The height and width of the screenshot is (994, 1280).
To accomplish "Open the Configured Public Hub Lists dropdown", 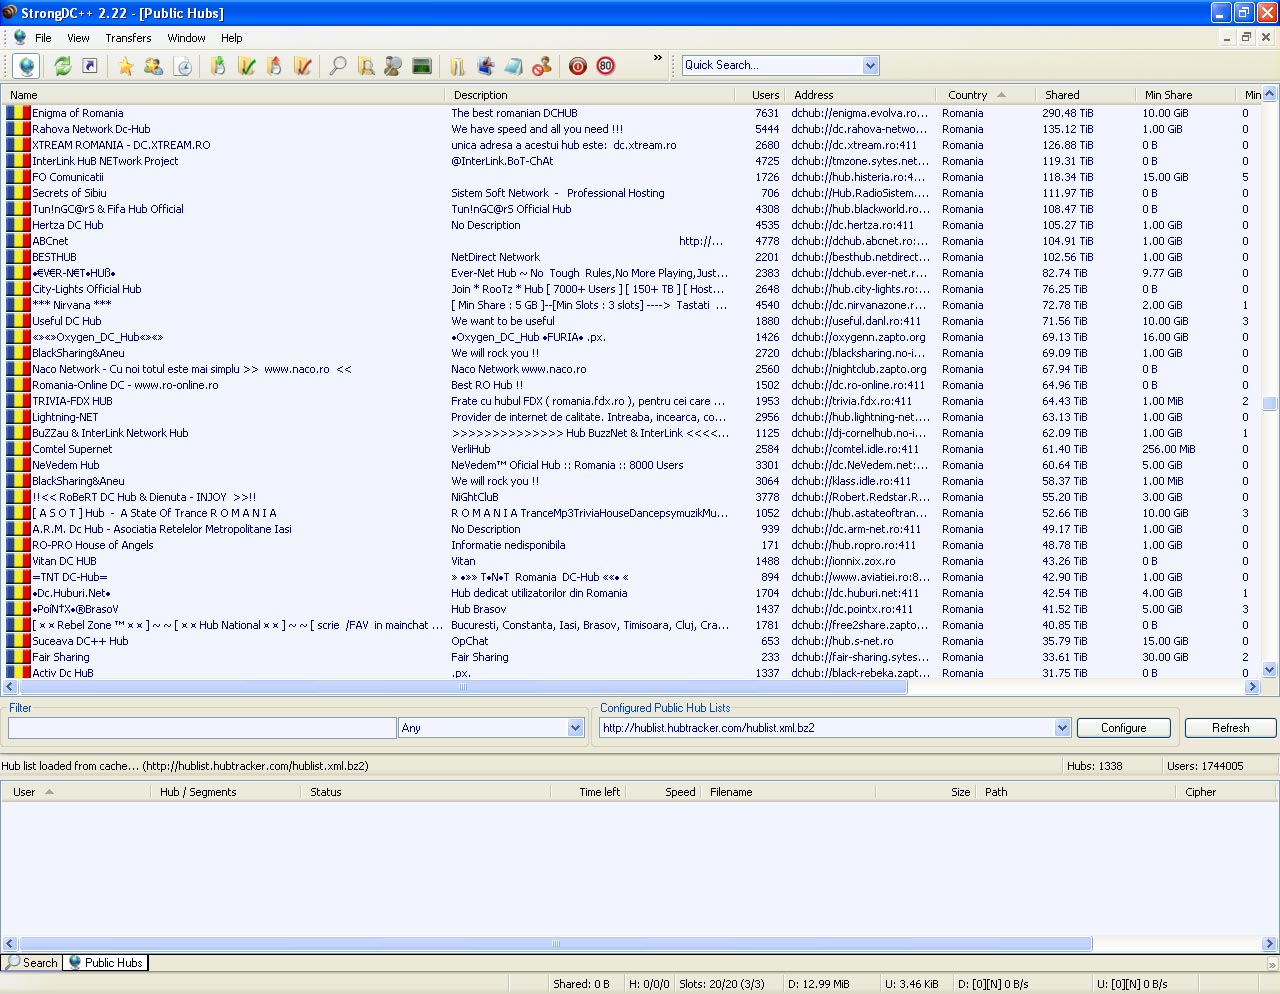I will click(1062, 728).
